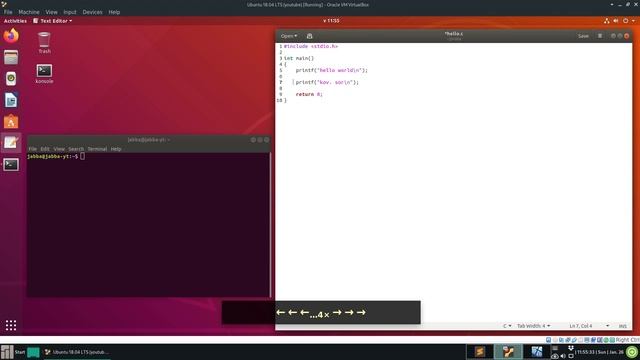This screenshot has width=640, height=360.
Task: Open the VirtualBox File menu
Action: pos(8,12)
